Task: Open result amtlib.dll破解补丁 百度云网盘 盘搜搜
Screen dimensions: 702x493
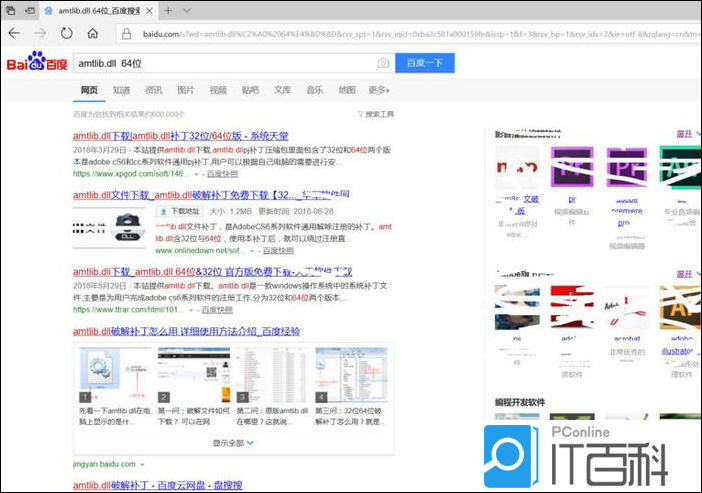Action: (158, 485)
